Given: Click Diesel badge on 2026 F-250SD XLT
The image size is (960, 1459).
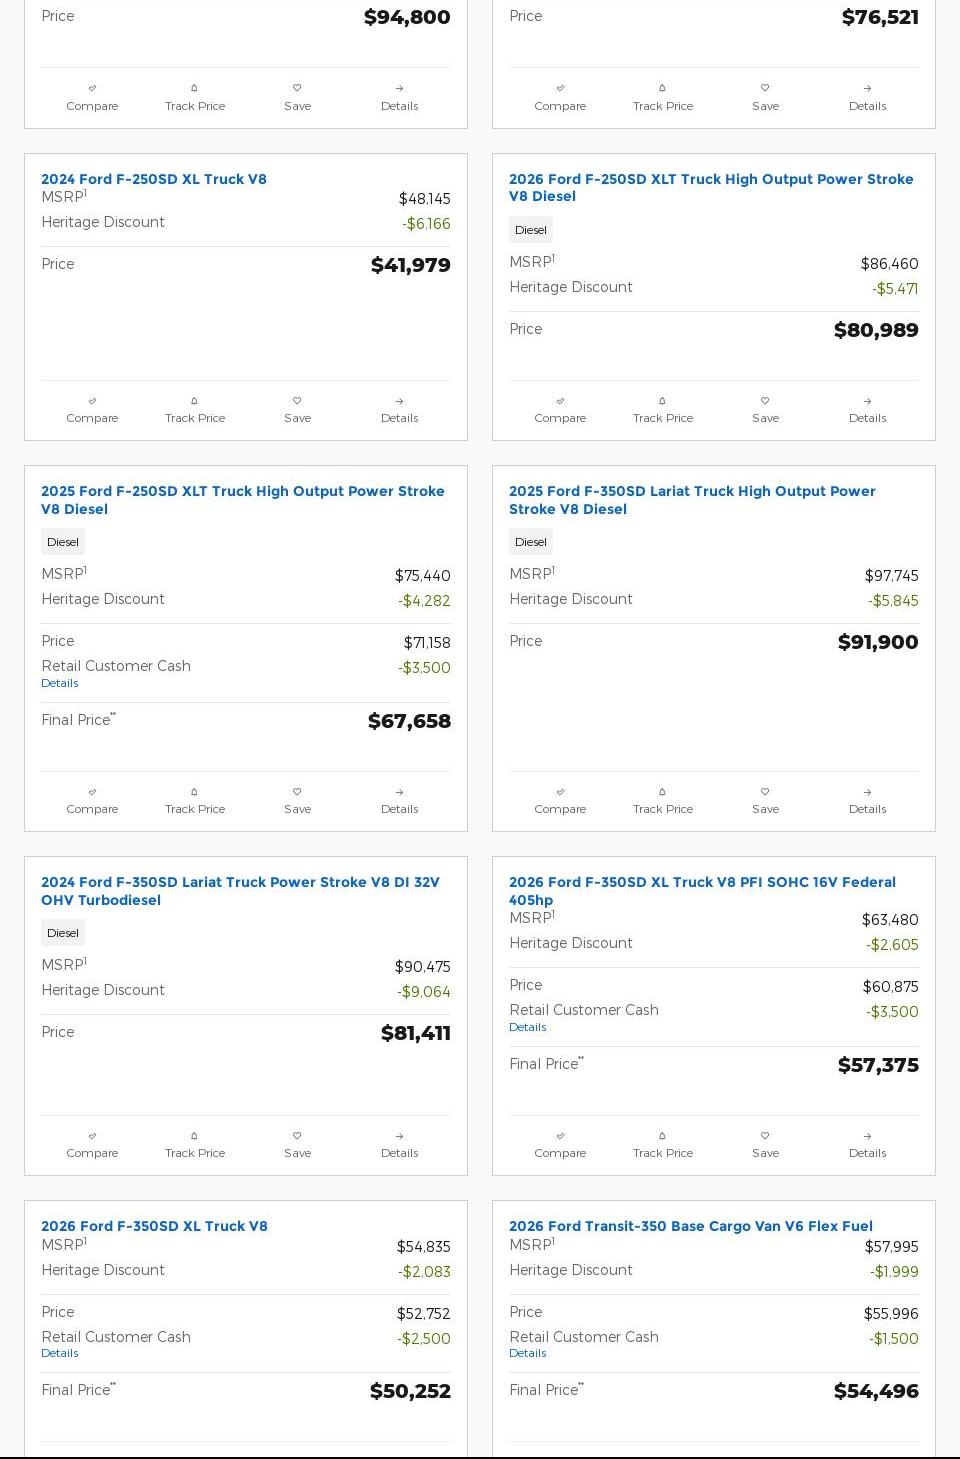Looking at the screenshot, I should [x=531, y=230].
